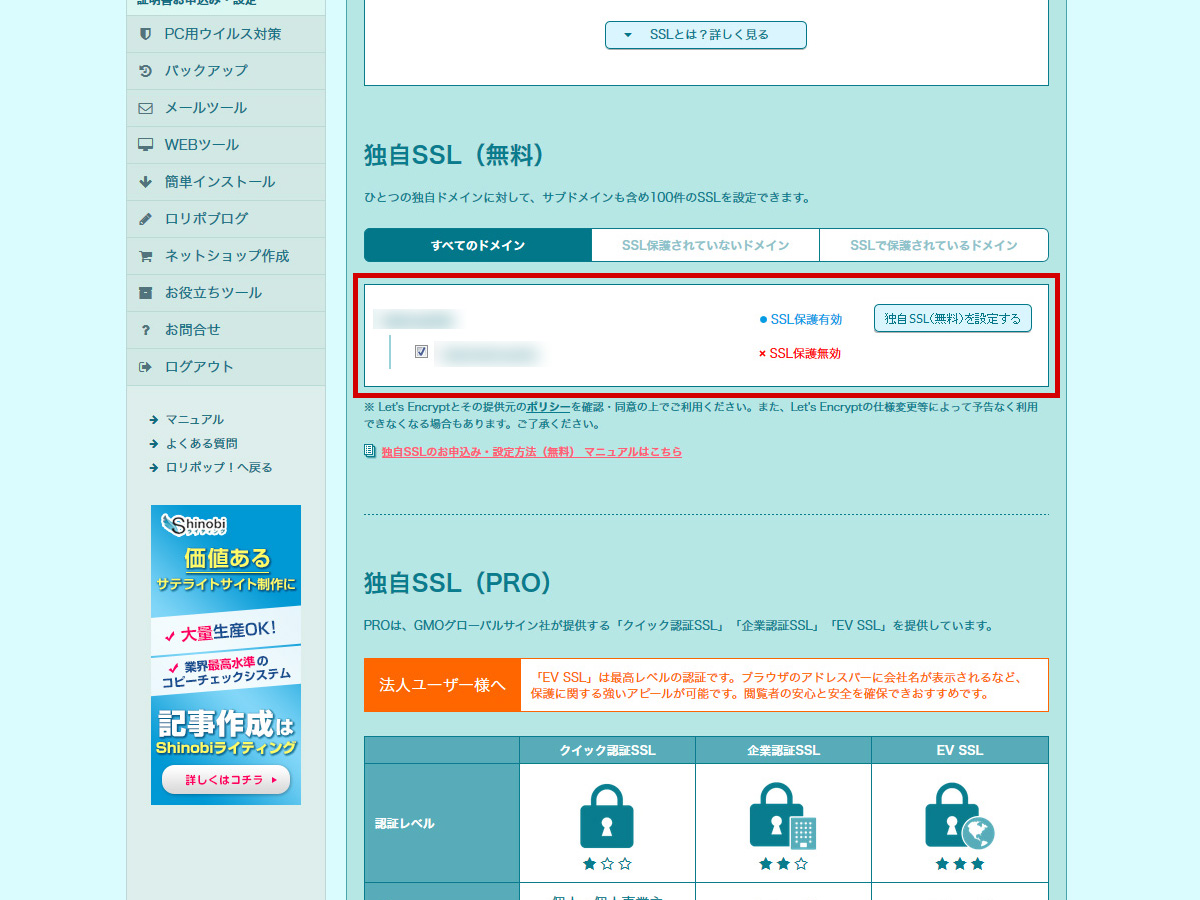The height and width of the screenshot is (900, 1200).
Task: Select the すべてのドメイン tab
Action: coord(478,245)
